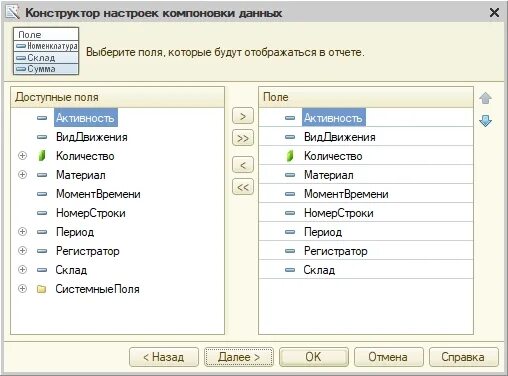The width and height of the screenshot is (508, 376).
Task: Click field icon next to НомерСтроки in available fields
Action: point(42,213)
